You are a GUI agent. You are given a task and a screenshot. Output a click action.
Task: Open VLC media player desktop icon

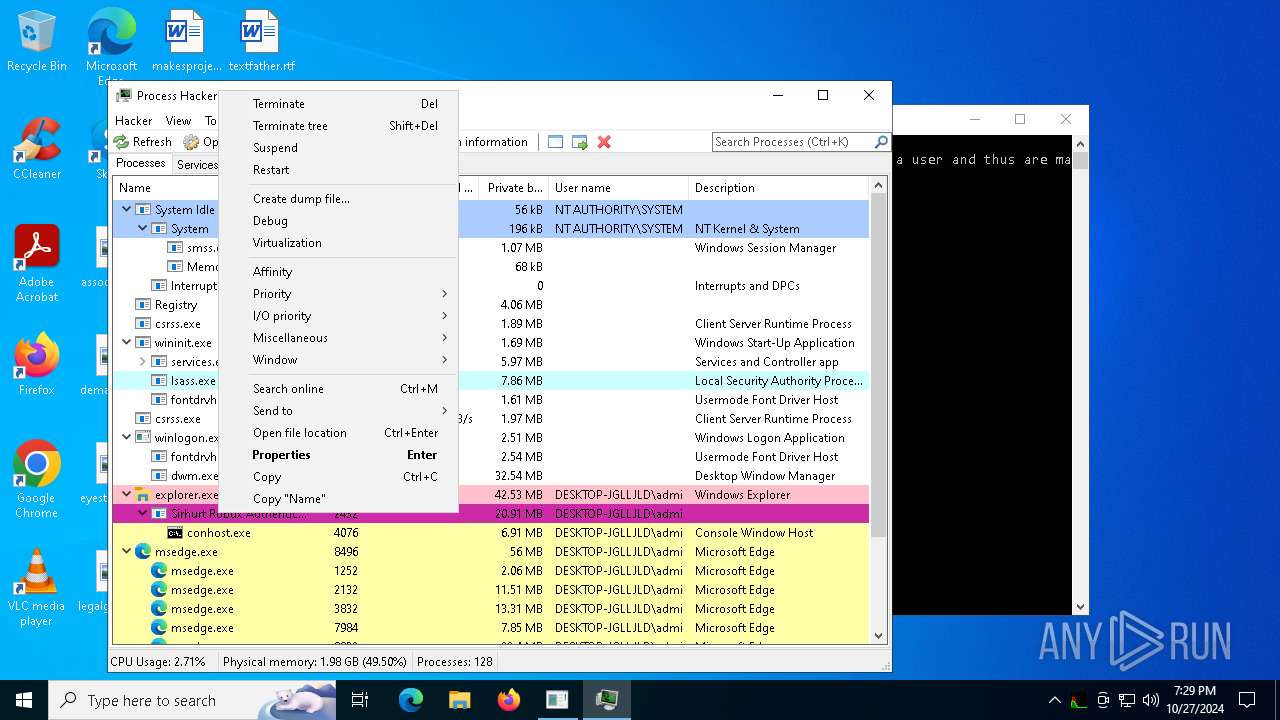coord(37,588)
